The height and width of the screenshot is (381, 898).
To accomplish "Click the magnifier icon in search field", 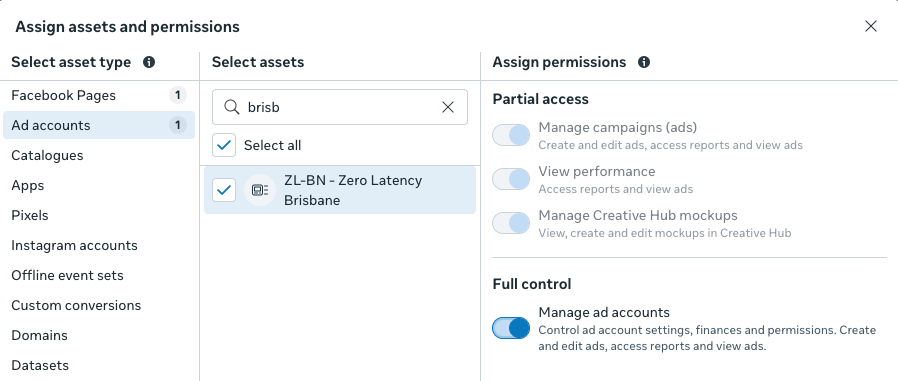I will [231, 107].
